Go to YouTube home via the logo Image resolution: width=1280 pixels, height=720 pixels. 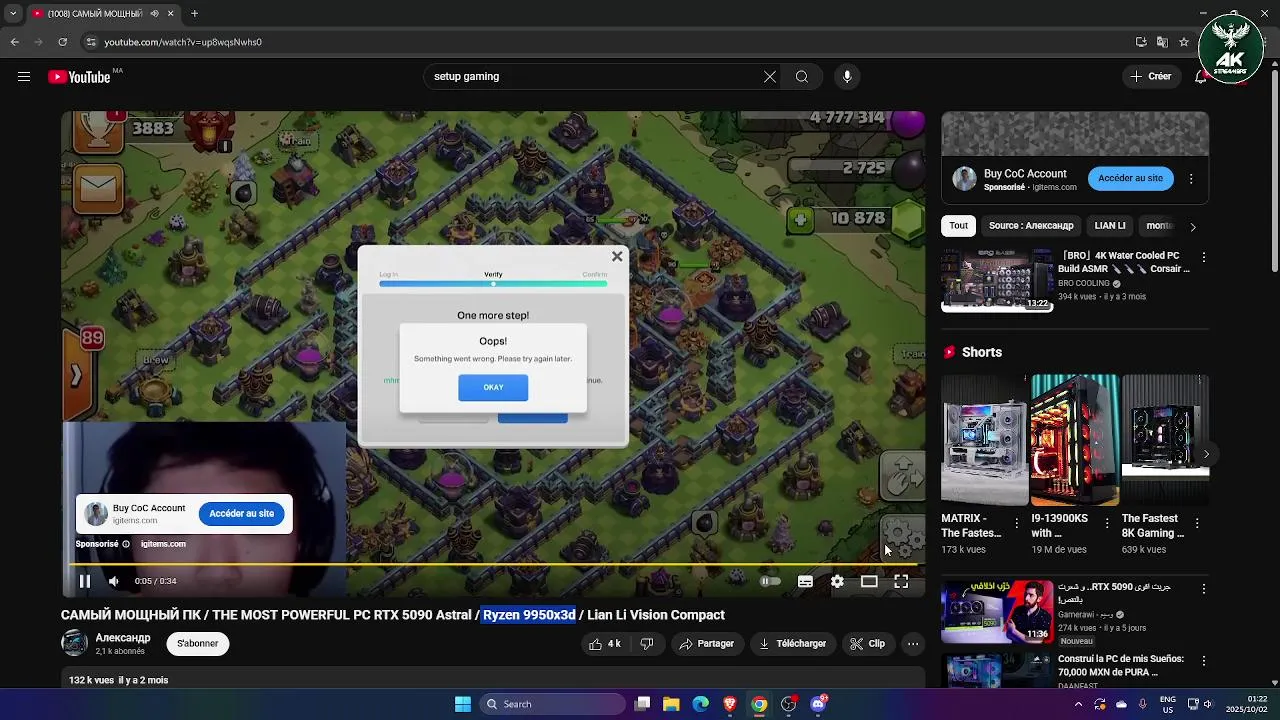(79, 77)
